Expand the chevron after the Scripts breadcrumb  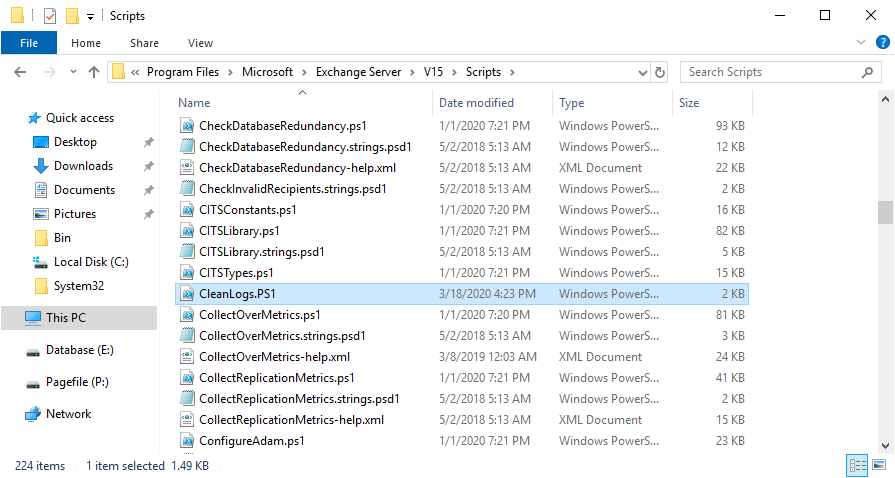(512, 73)
